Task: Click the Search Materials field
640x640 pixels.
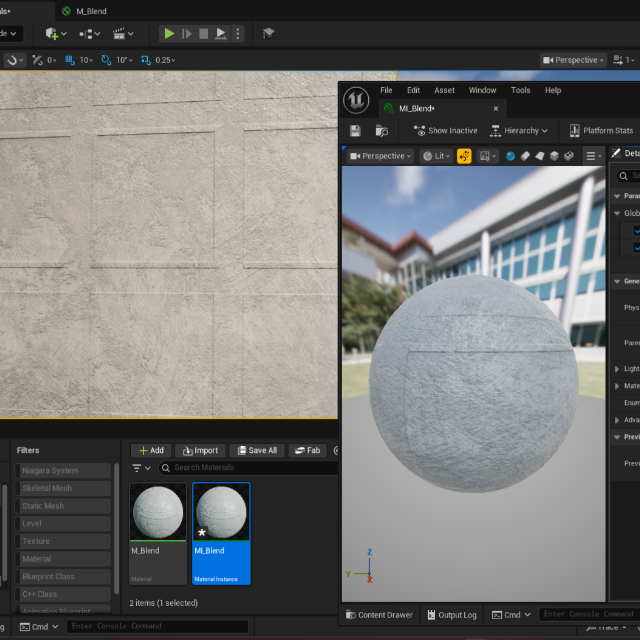Action: tap(249, 468)
